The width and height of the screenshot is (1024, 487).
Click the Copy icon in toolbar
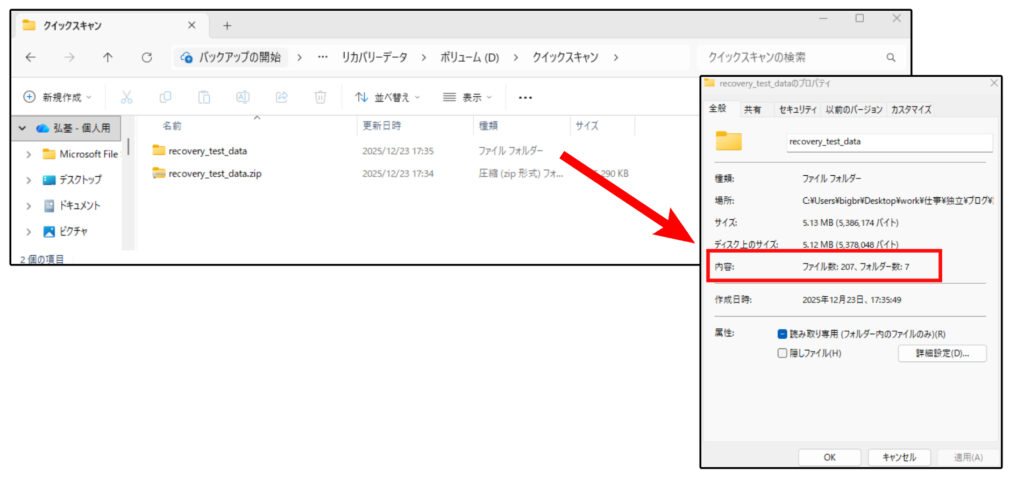click(x=165, y=97)
